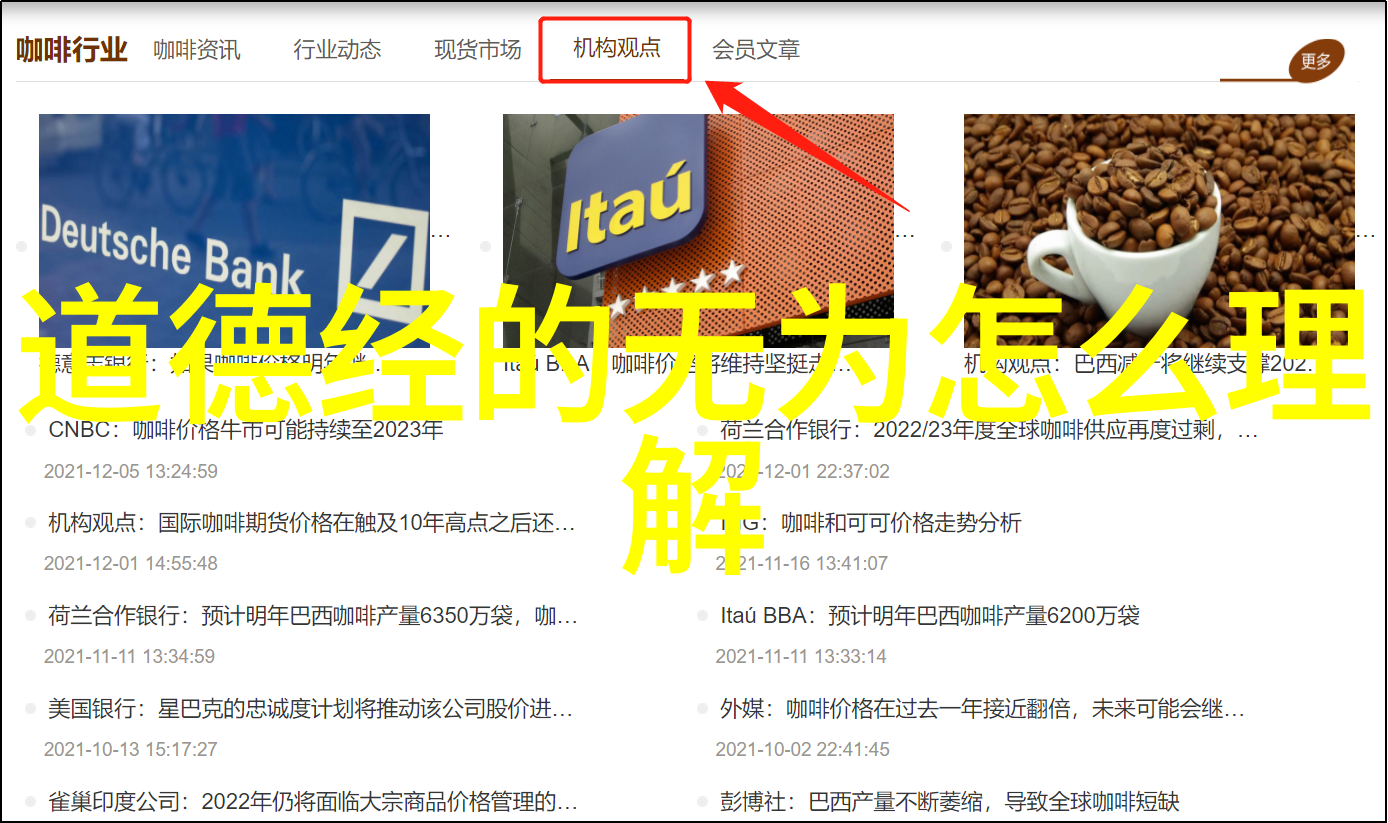Viewport: 1388px width, 823px height.
Task: Click the date 2021-10-13 15:17:27
Action: point(130,749)
